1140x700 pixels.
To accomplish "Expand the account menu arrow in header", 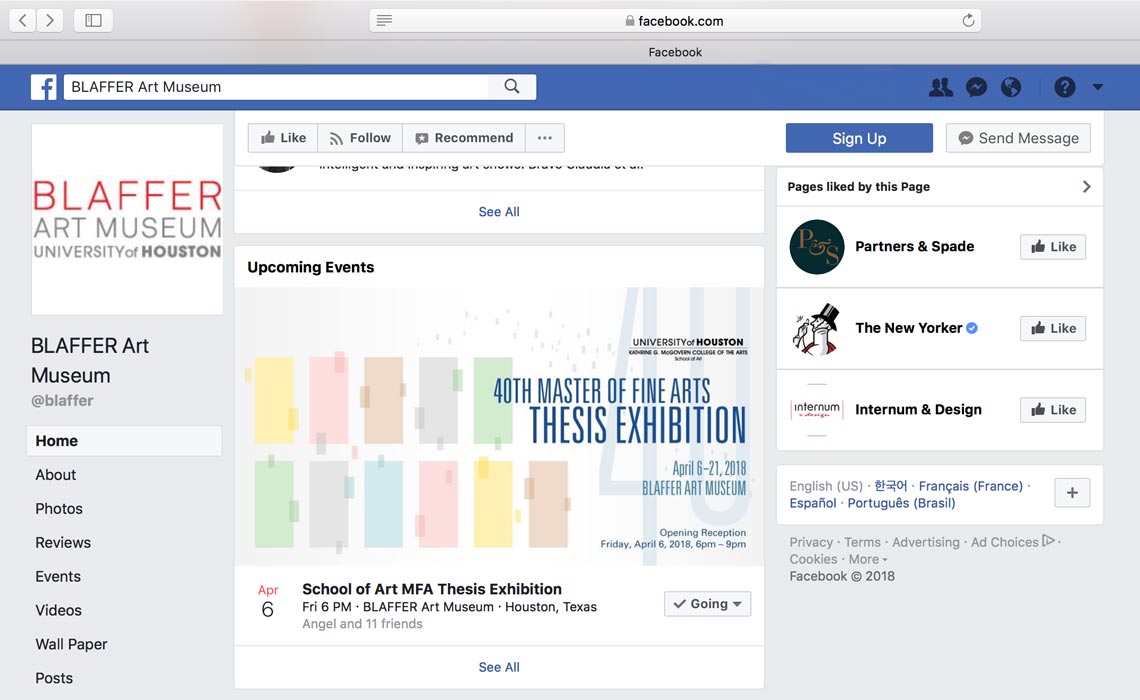I will pyautogui.click(x=1098, y=87).
